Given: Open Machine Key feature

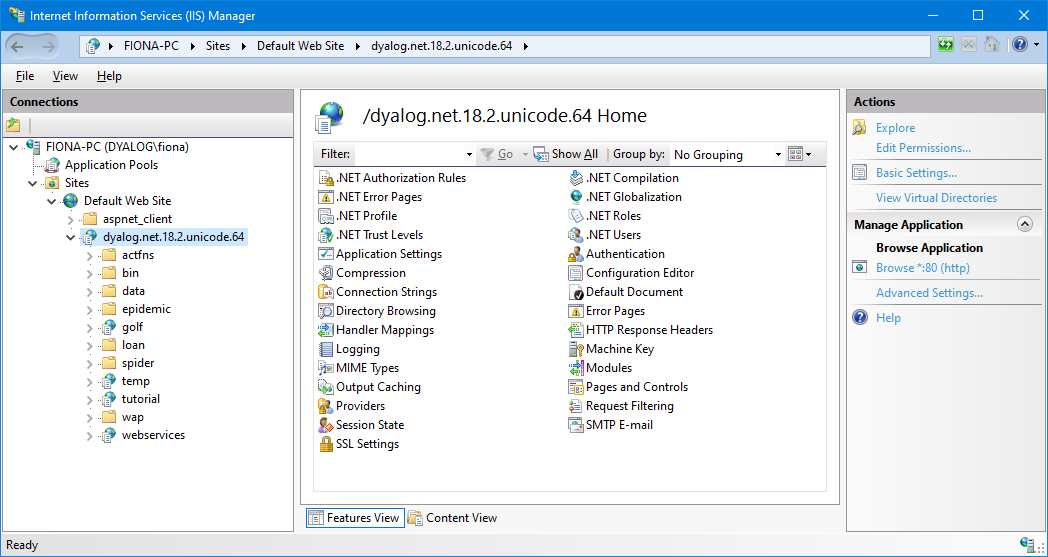Looking at the screenshot, I should (612, 349).
